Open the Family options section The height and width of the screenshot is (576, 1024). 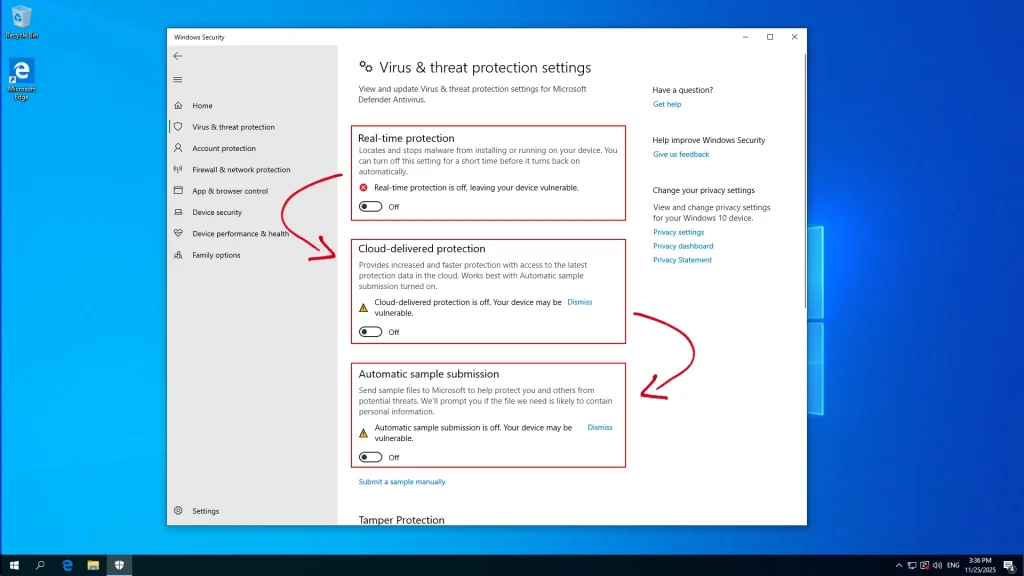[x=218, y=255]
